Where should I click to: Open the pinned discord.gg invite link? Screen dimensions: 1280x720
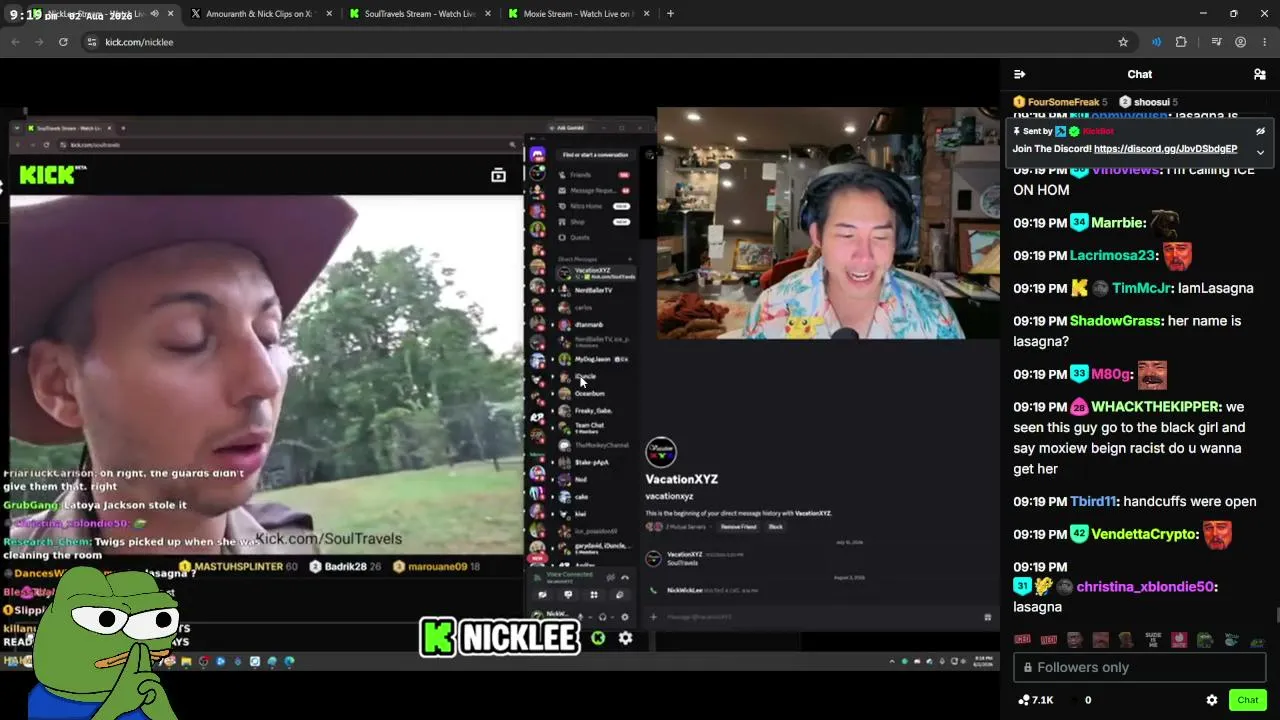[x=1165, y=149]
